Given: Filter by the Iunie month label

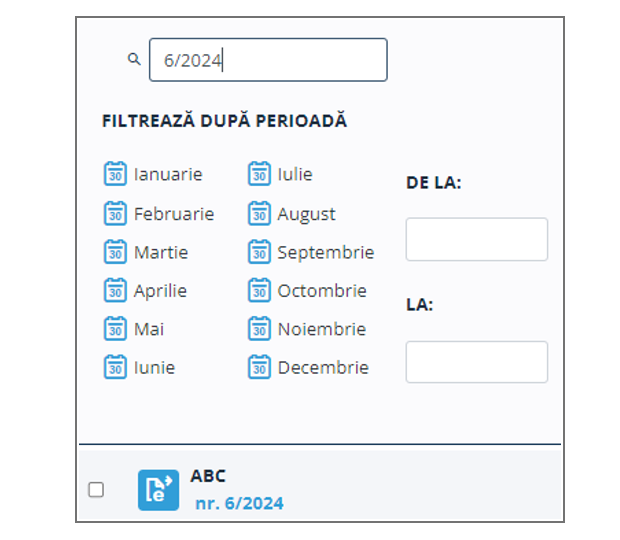Looking at the screenshot, I should pyautogui.click(x=154, y=367).
